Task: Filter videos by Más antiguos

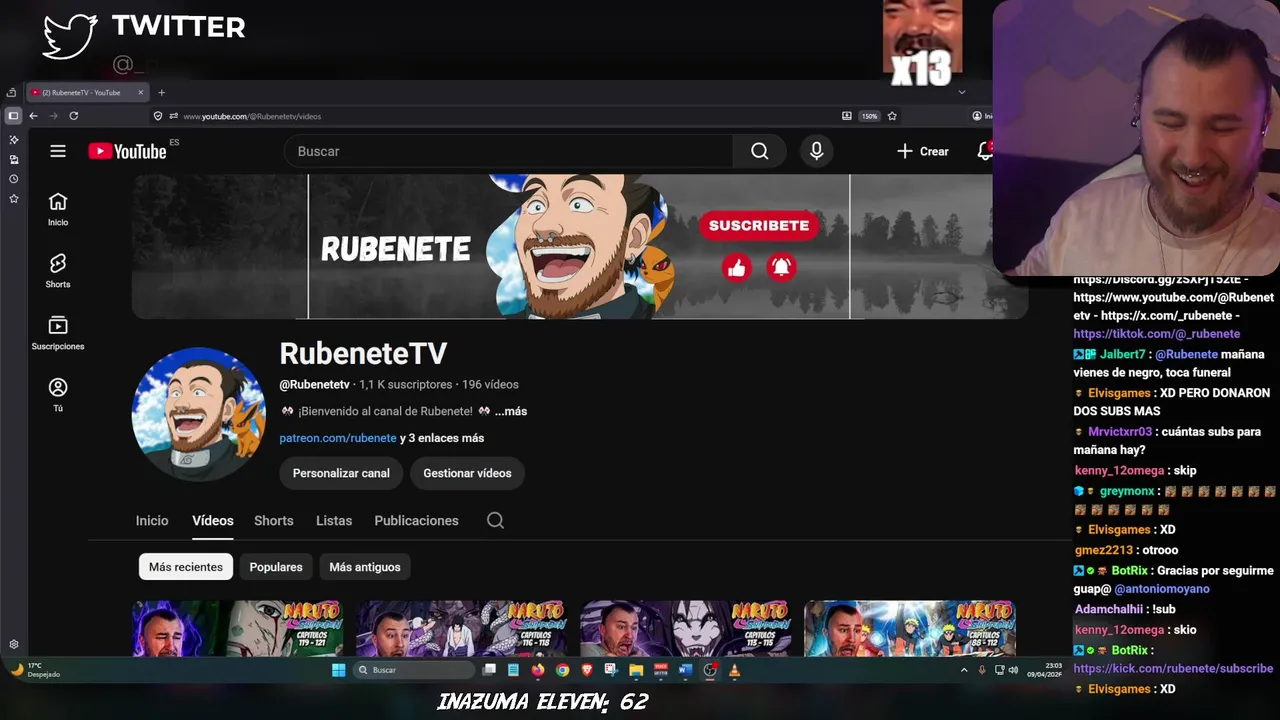Action: coord(365,567)
